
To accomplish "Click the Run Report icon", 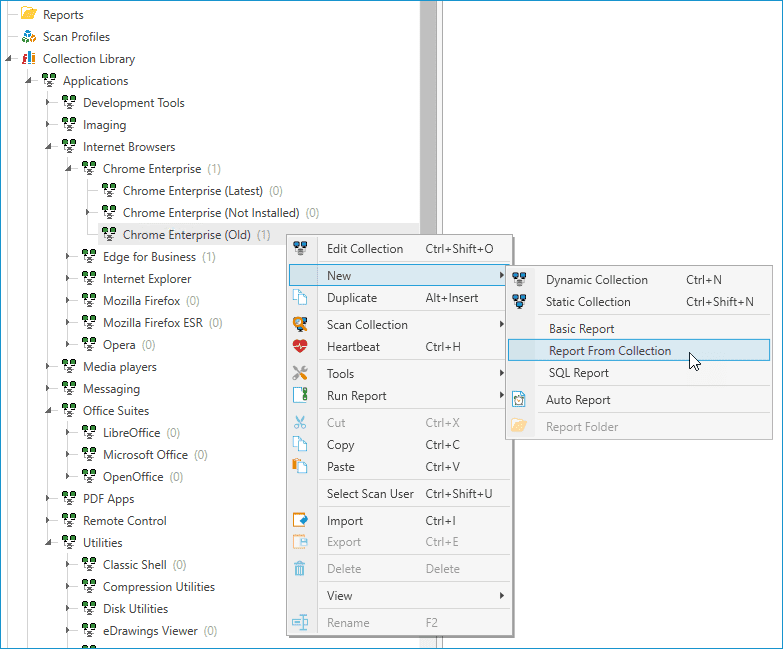I will [x=300, y=395].
